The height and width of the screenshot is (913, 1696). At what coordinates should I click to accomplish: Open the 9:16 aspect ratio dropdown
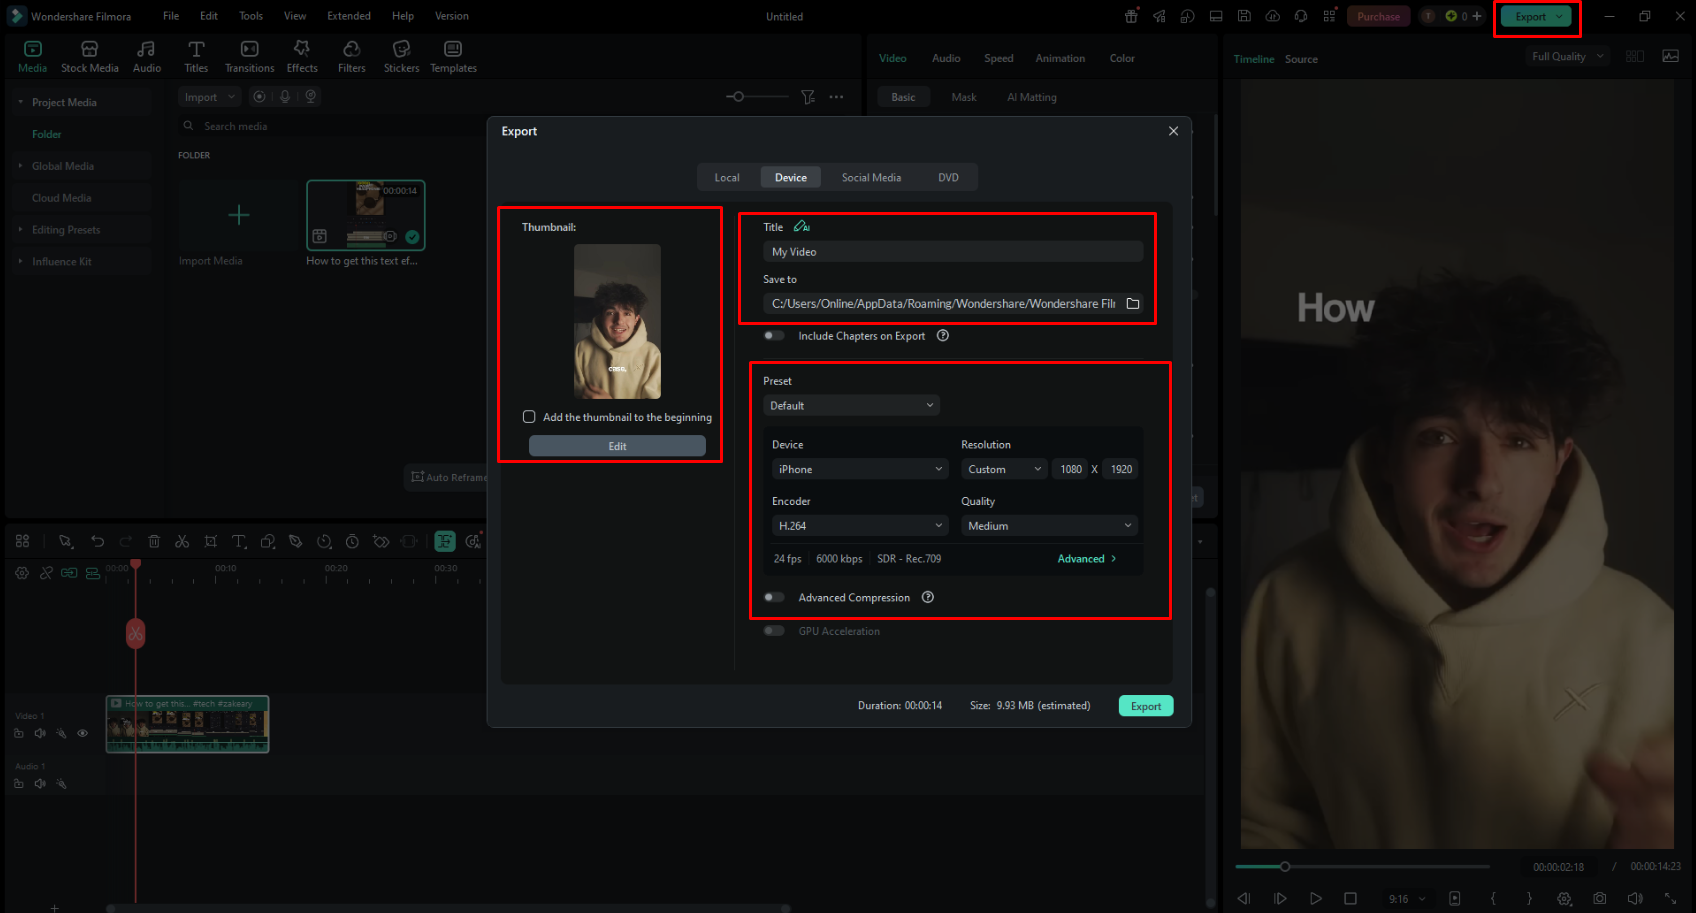point(1407,899)
